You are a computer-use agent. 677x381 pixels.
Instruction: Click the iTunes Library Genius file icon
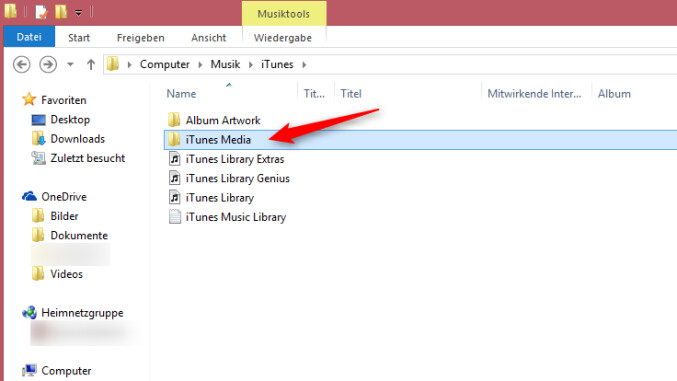[x=174, y=178]
